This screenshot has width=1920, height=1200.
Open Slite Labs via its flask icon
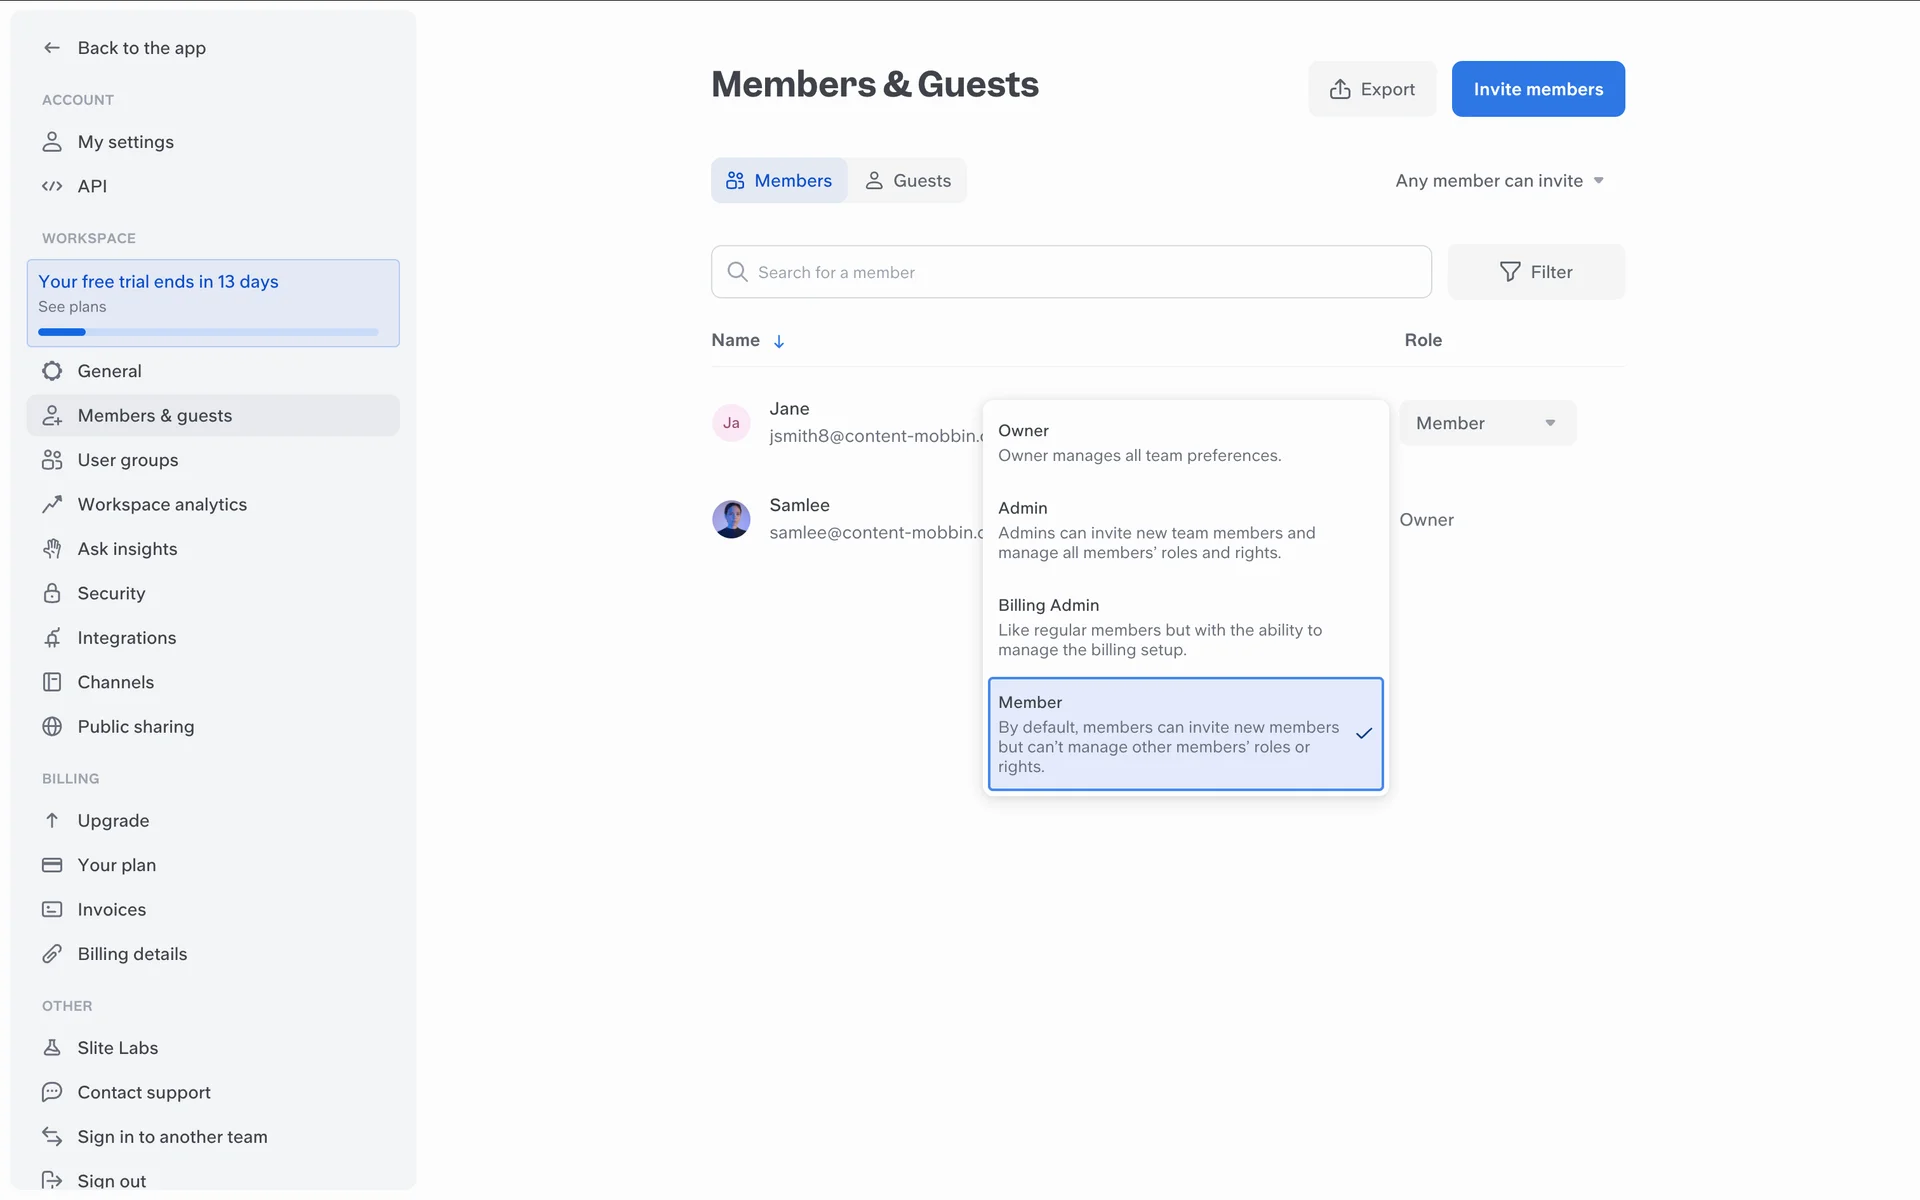point(52,1048)
